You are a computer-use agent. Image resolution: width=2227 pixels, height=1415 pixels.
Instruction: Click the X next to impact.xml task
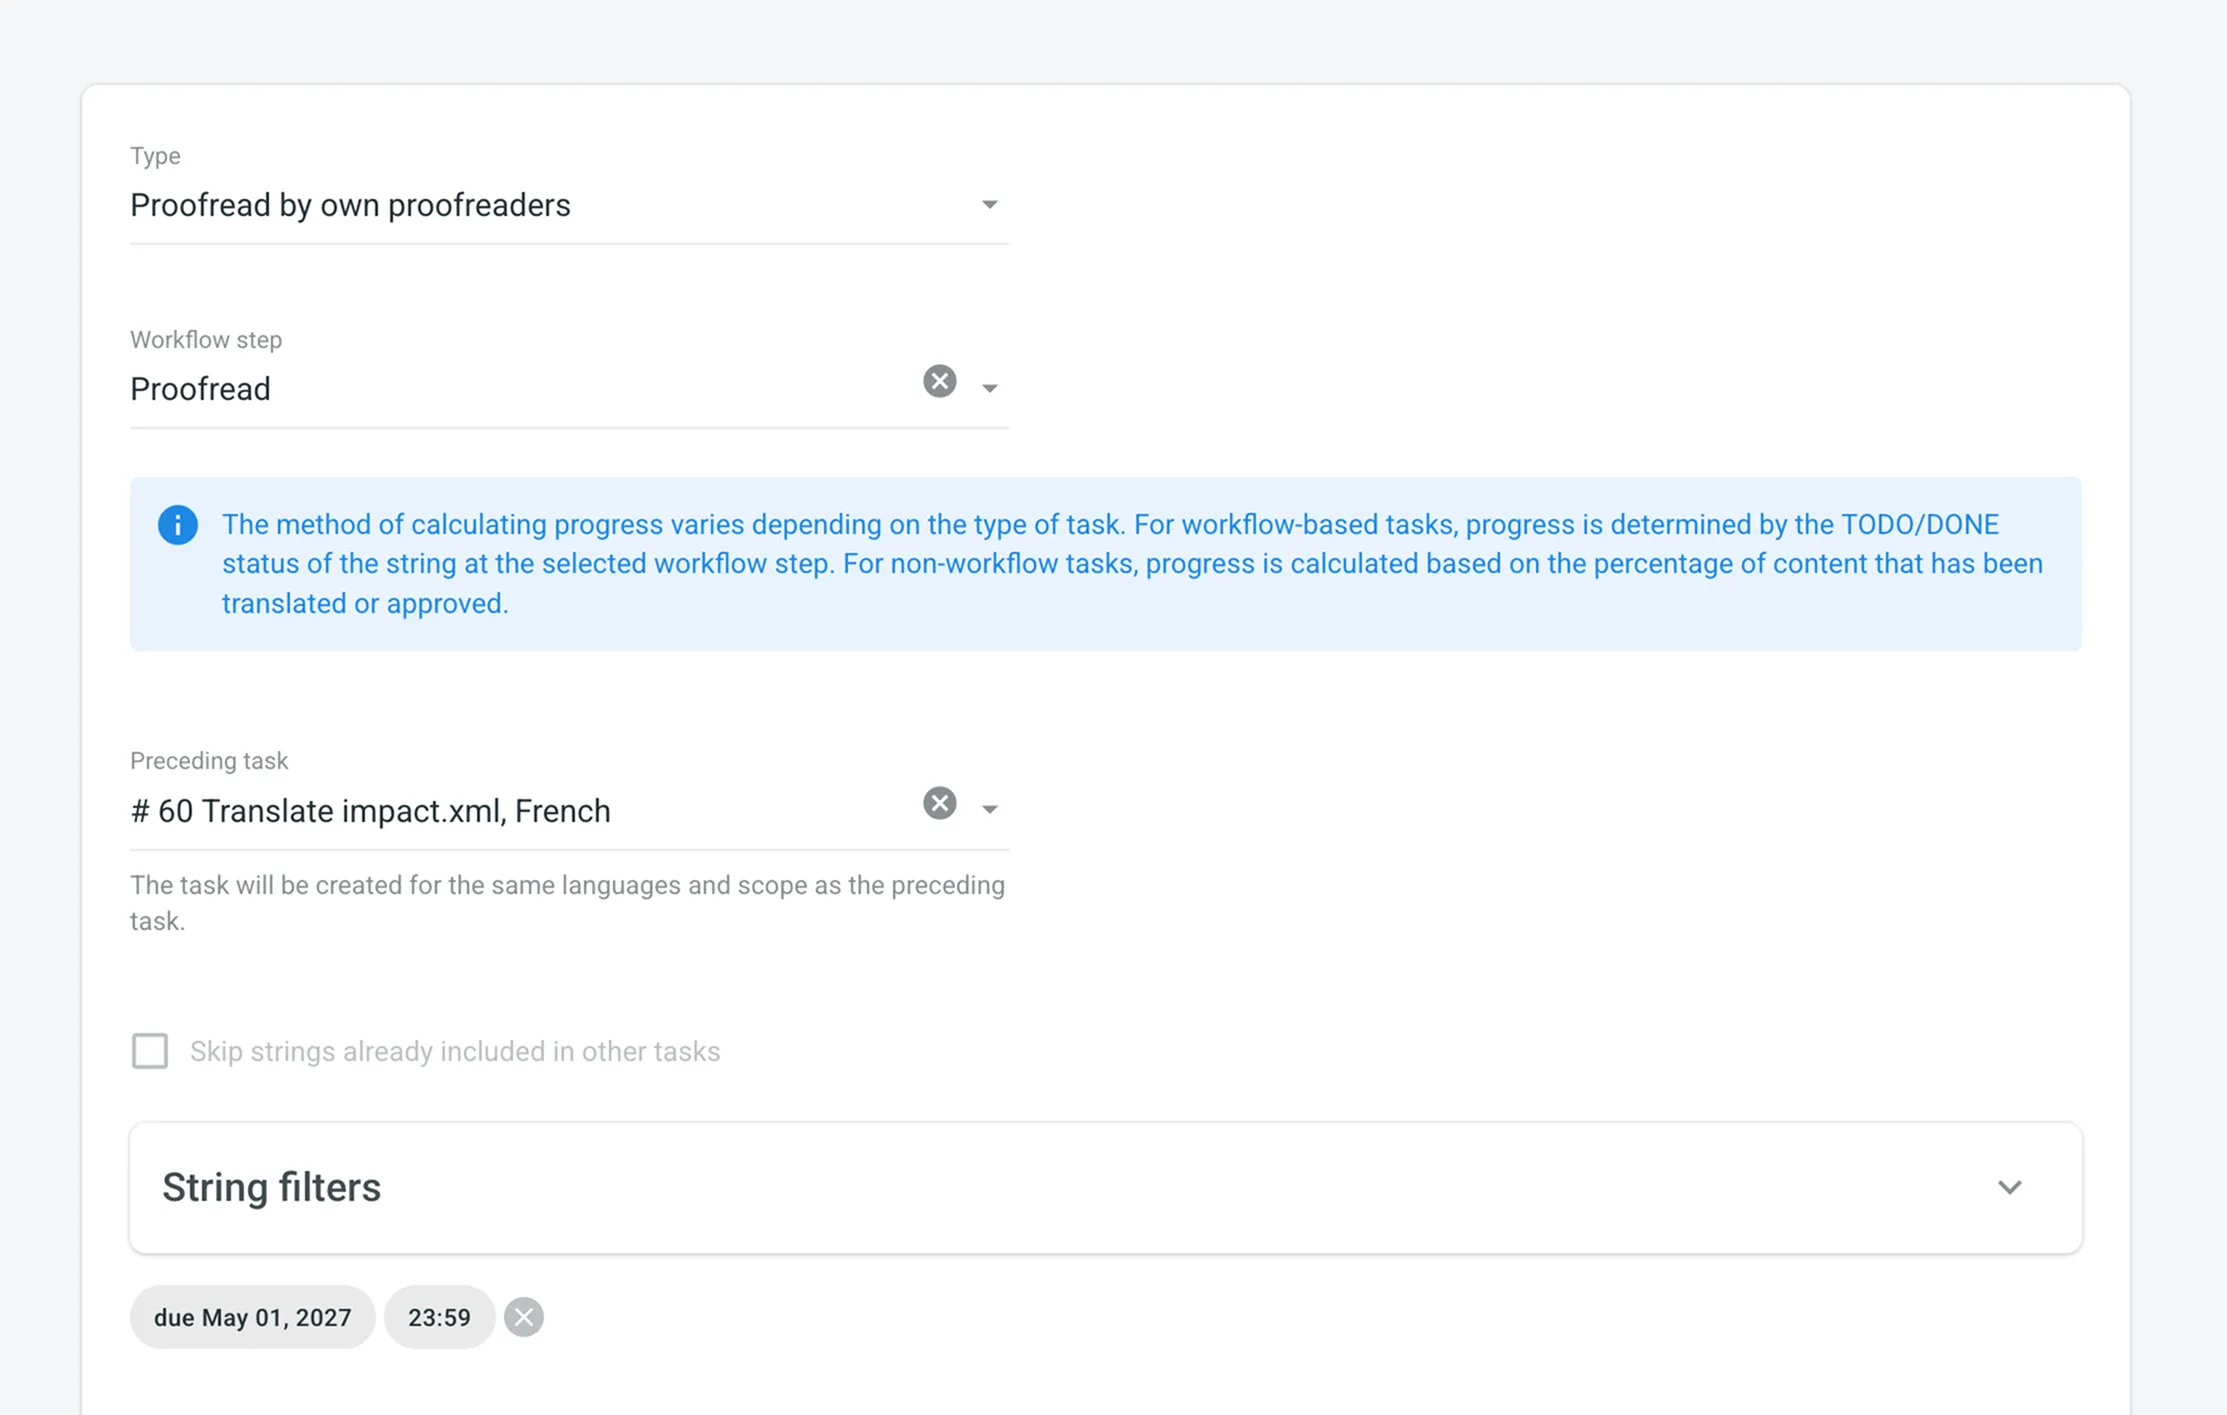coord(938,803)
